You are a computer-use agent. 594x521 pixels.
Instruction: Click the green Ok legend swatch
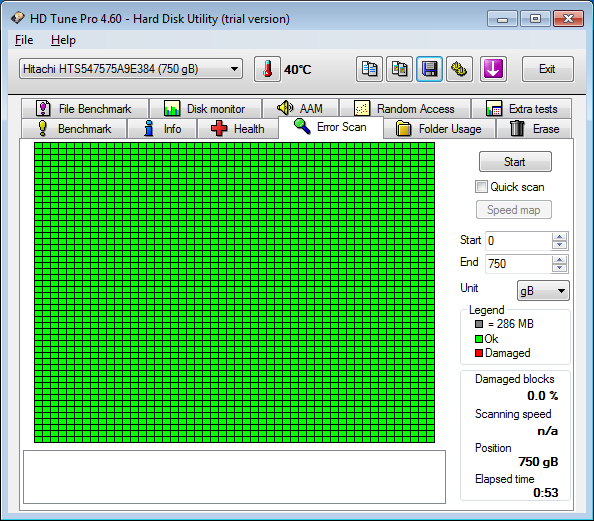pos(479,339)
